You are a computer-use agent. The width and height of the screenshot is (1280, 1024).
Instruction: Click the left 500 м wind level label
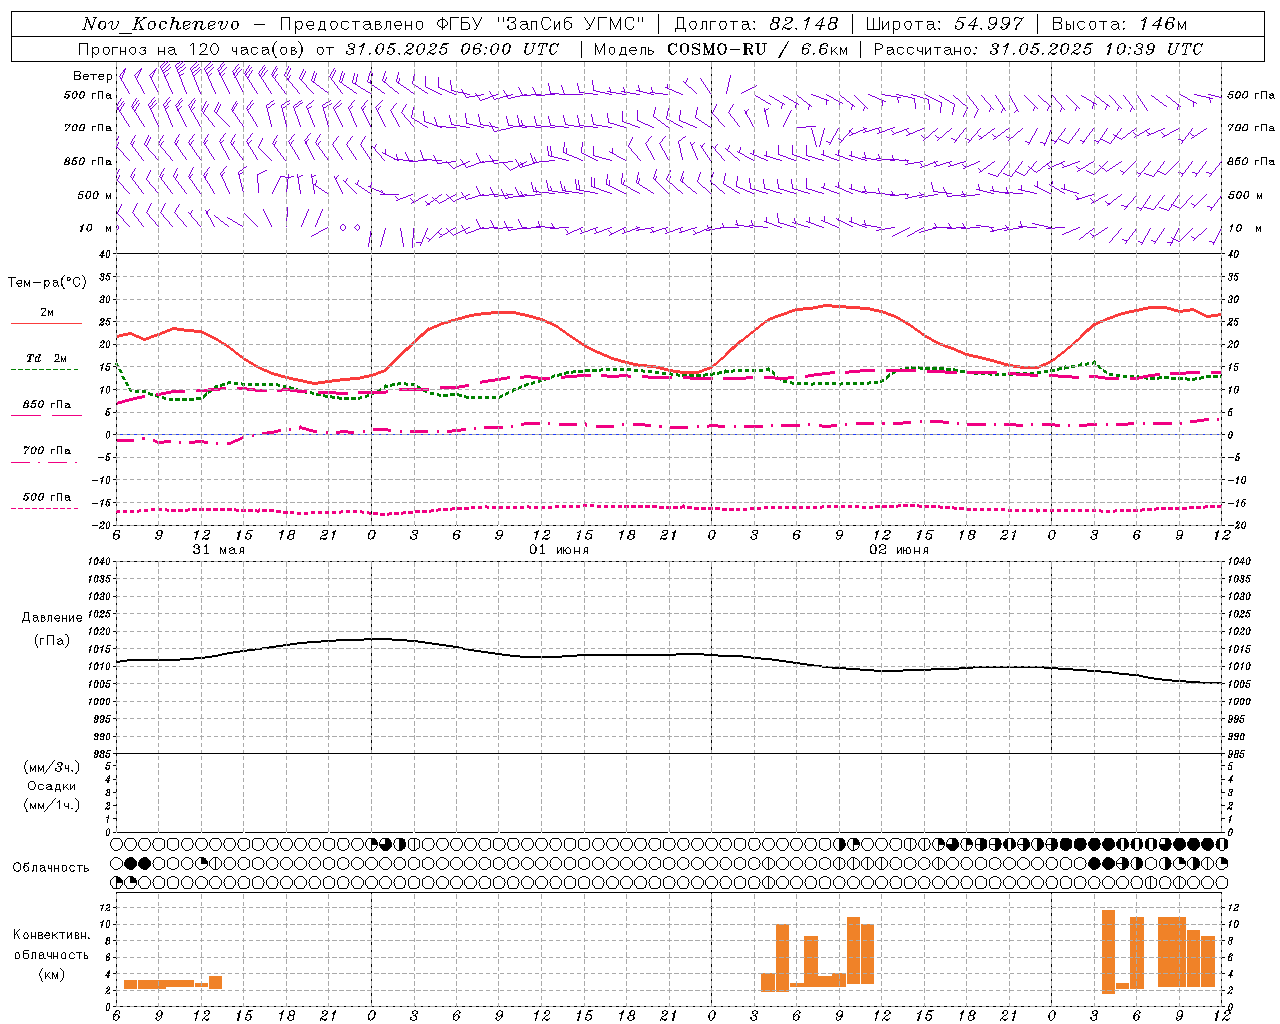coord(95,195)
